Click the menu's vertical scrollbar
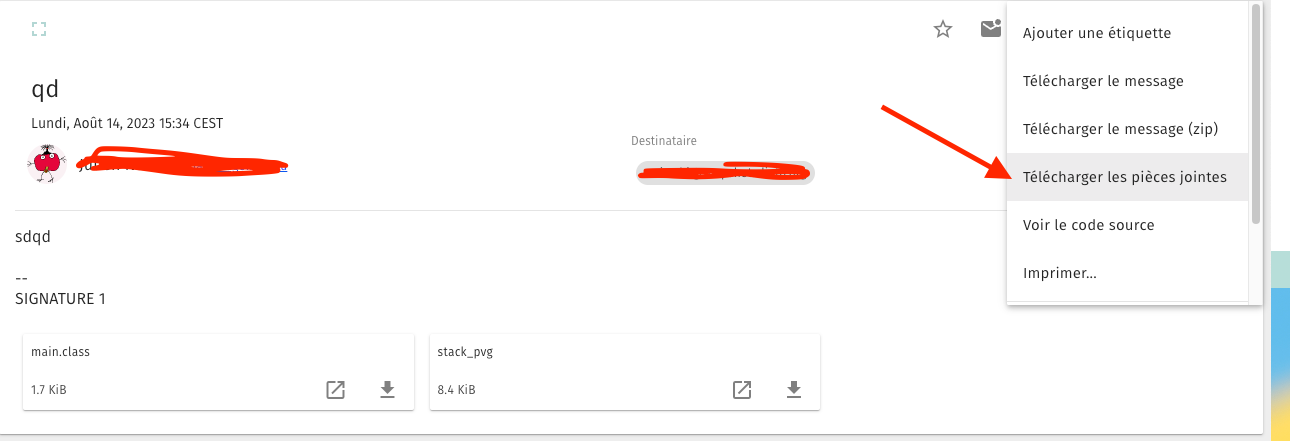Viewport: 1290px width, 441px height. coord(1256,110)
